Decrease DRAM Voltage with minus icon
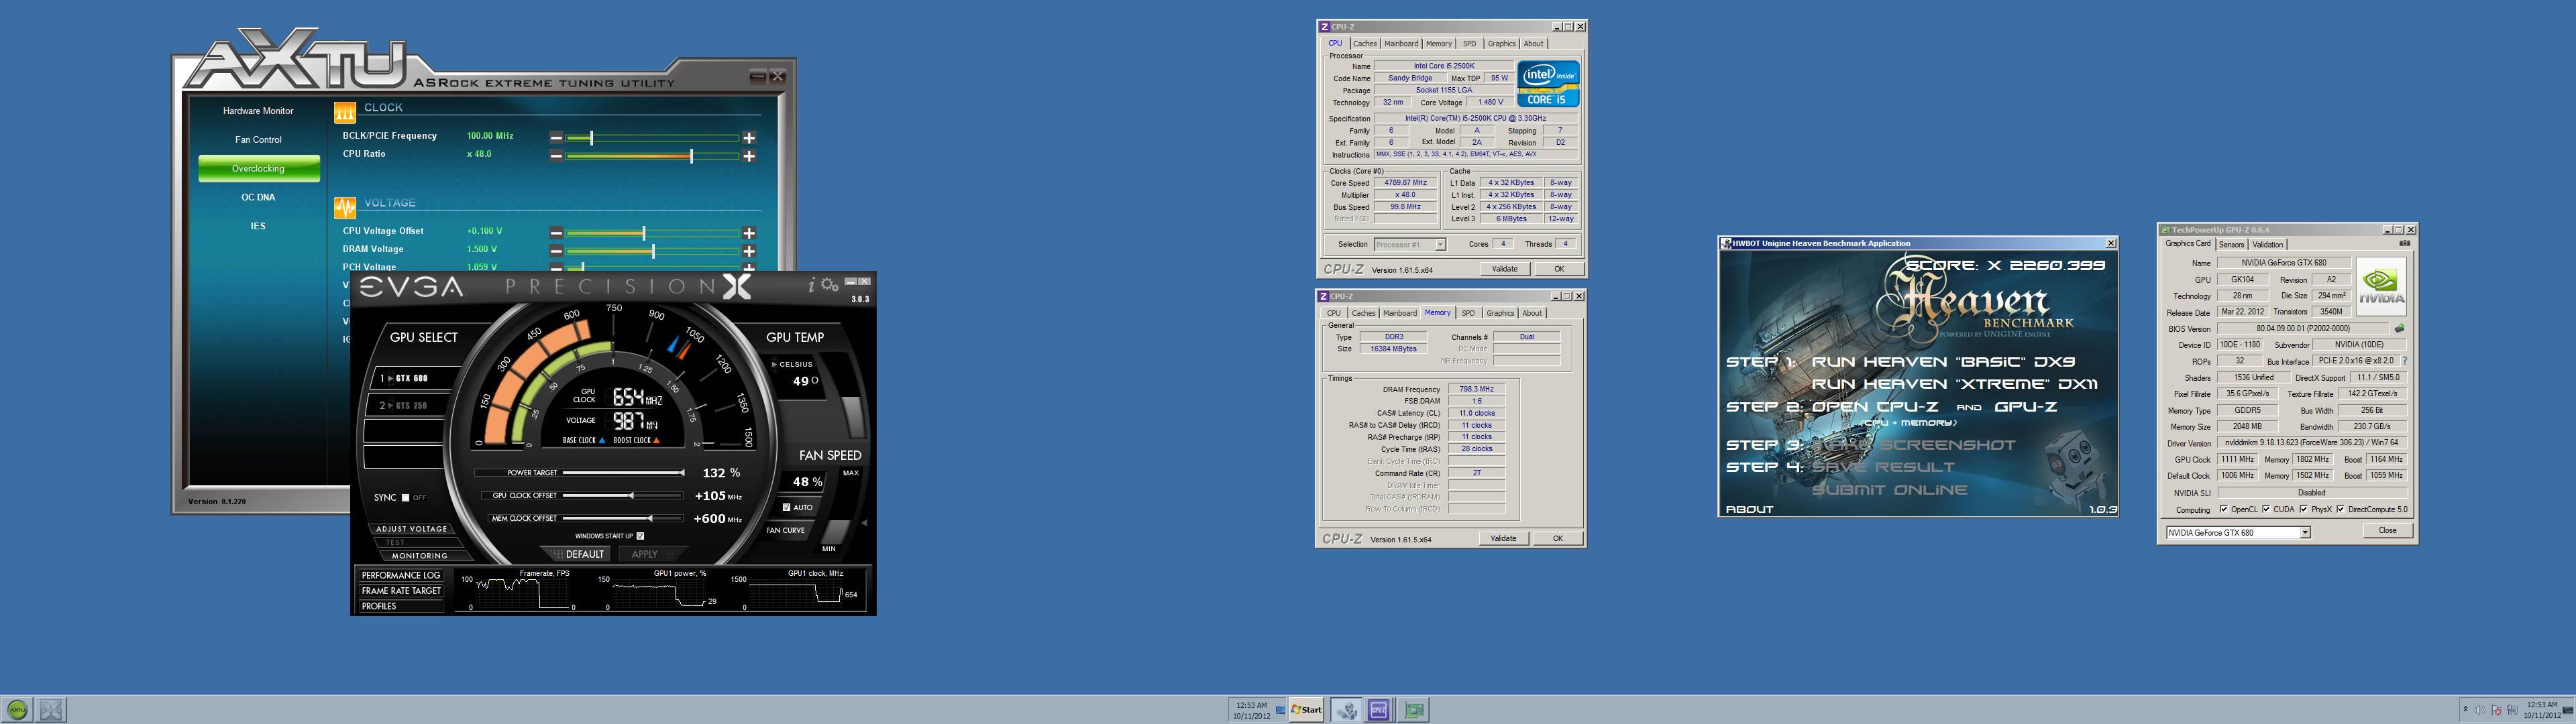 (x=556, y=250)
